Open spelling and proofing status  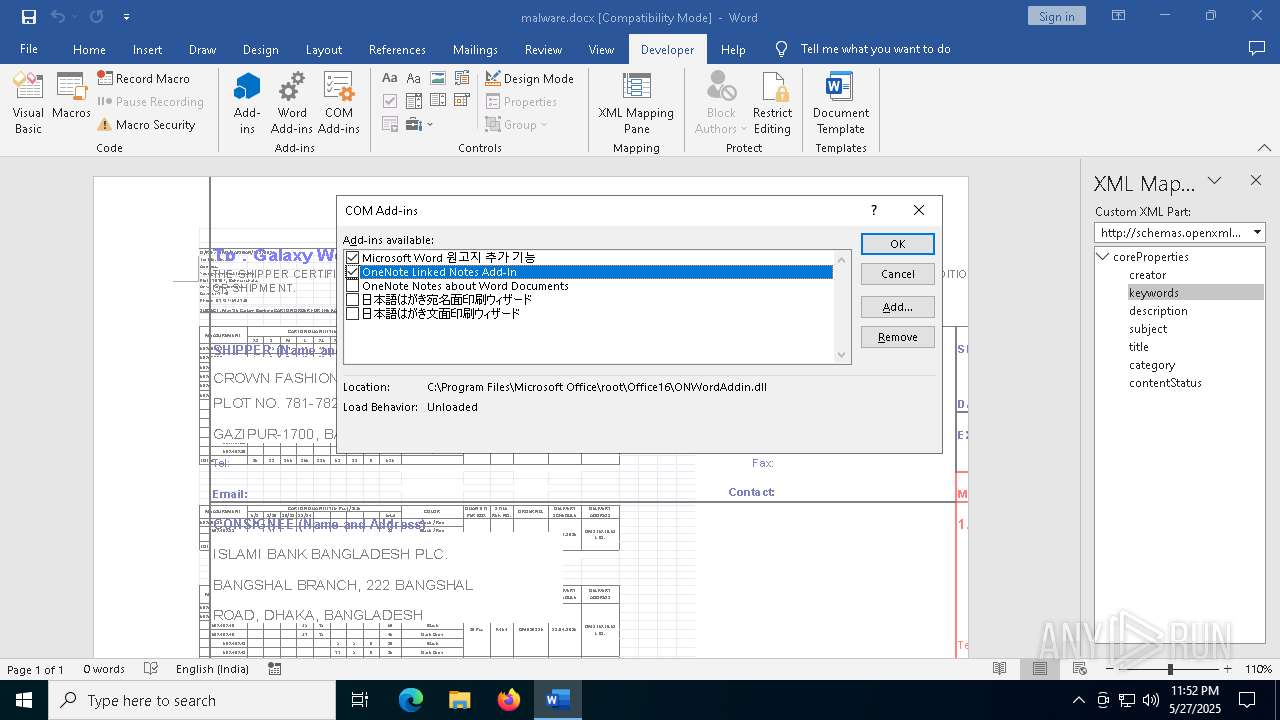[x=151, y=669]
